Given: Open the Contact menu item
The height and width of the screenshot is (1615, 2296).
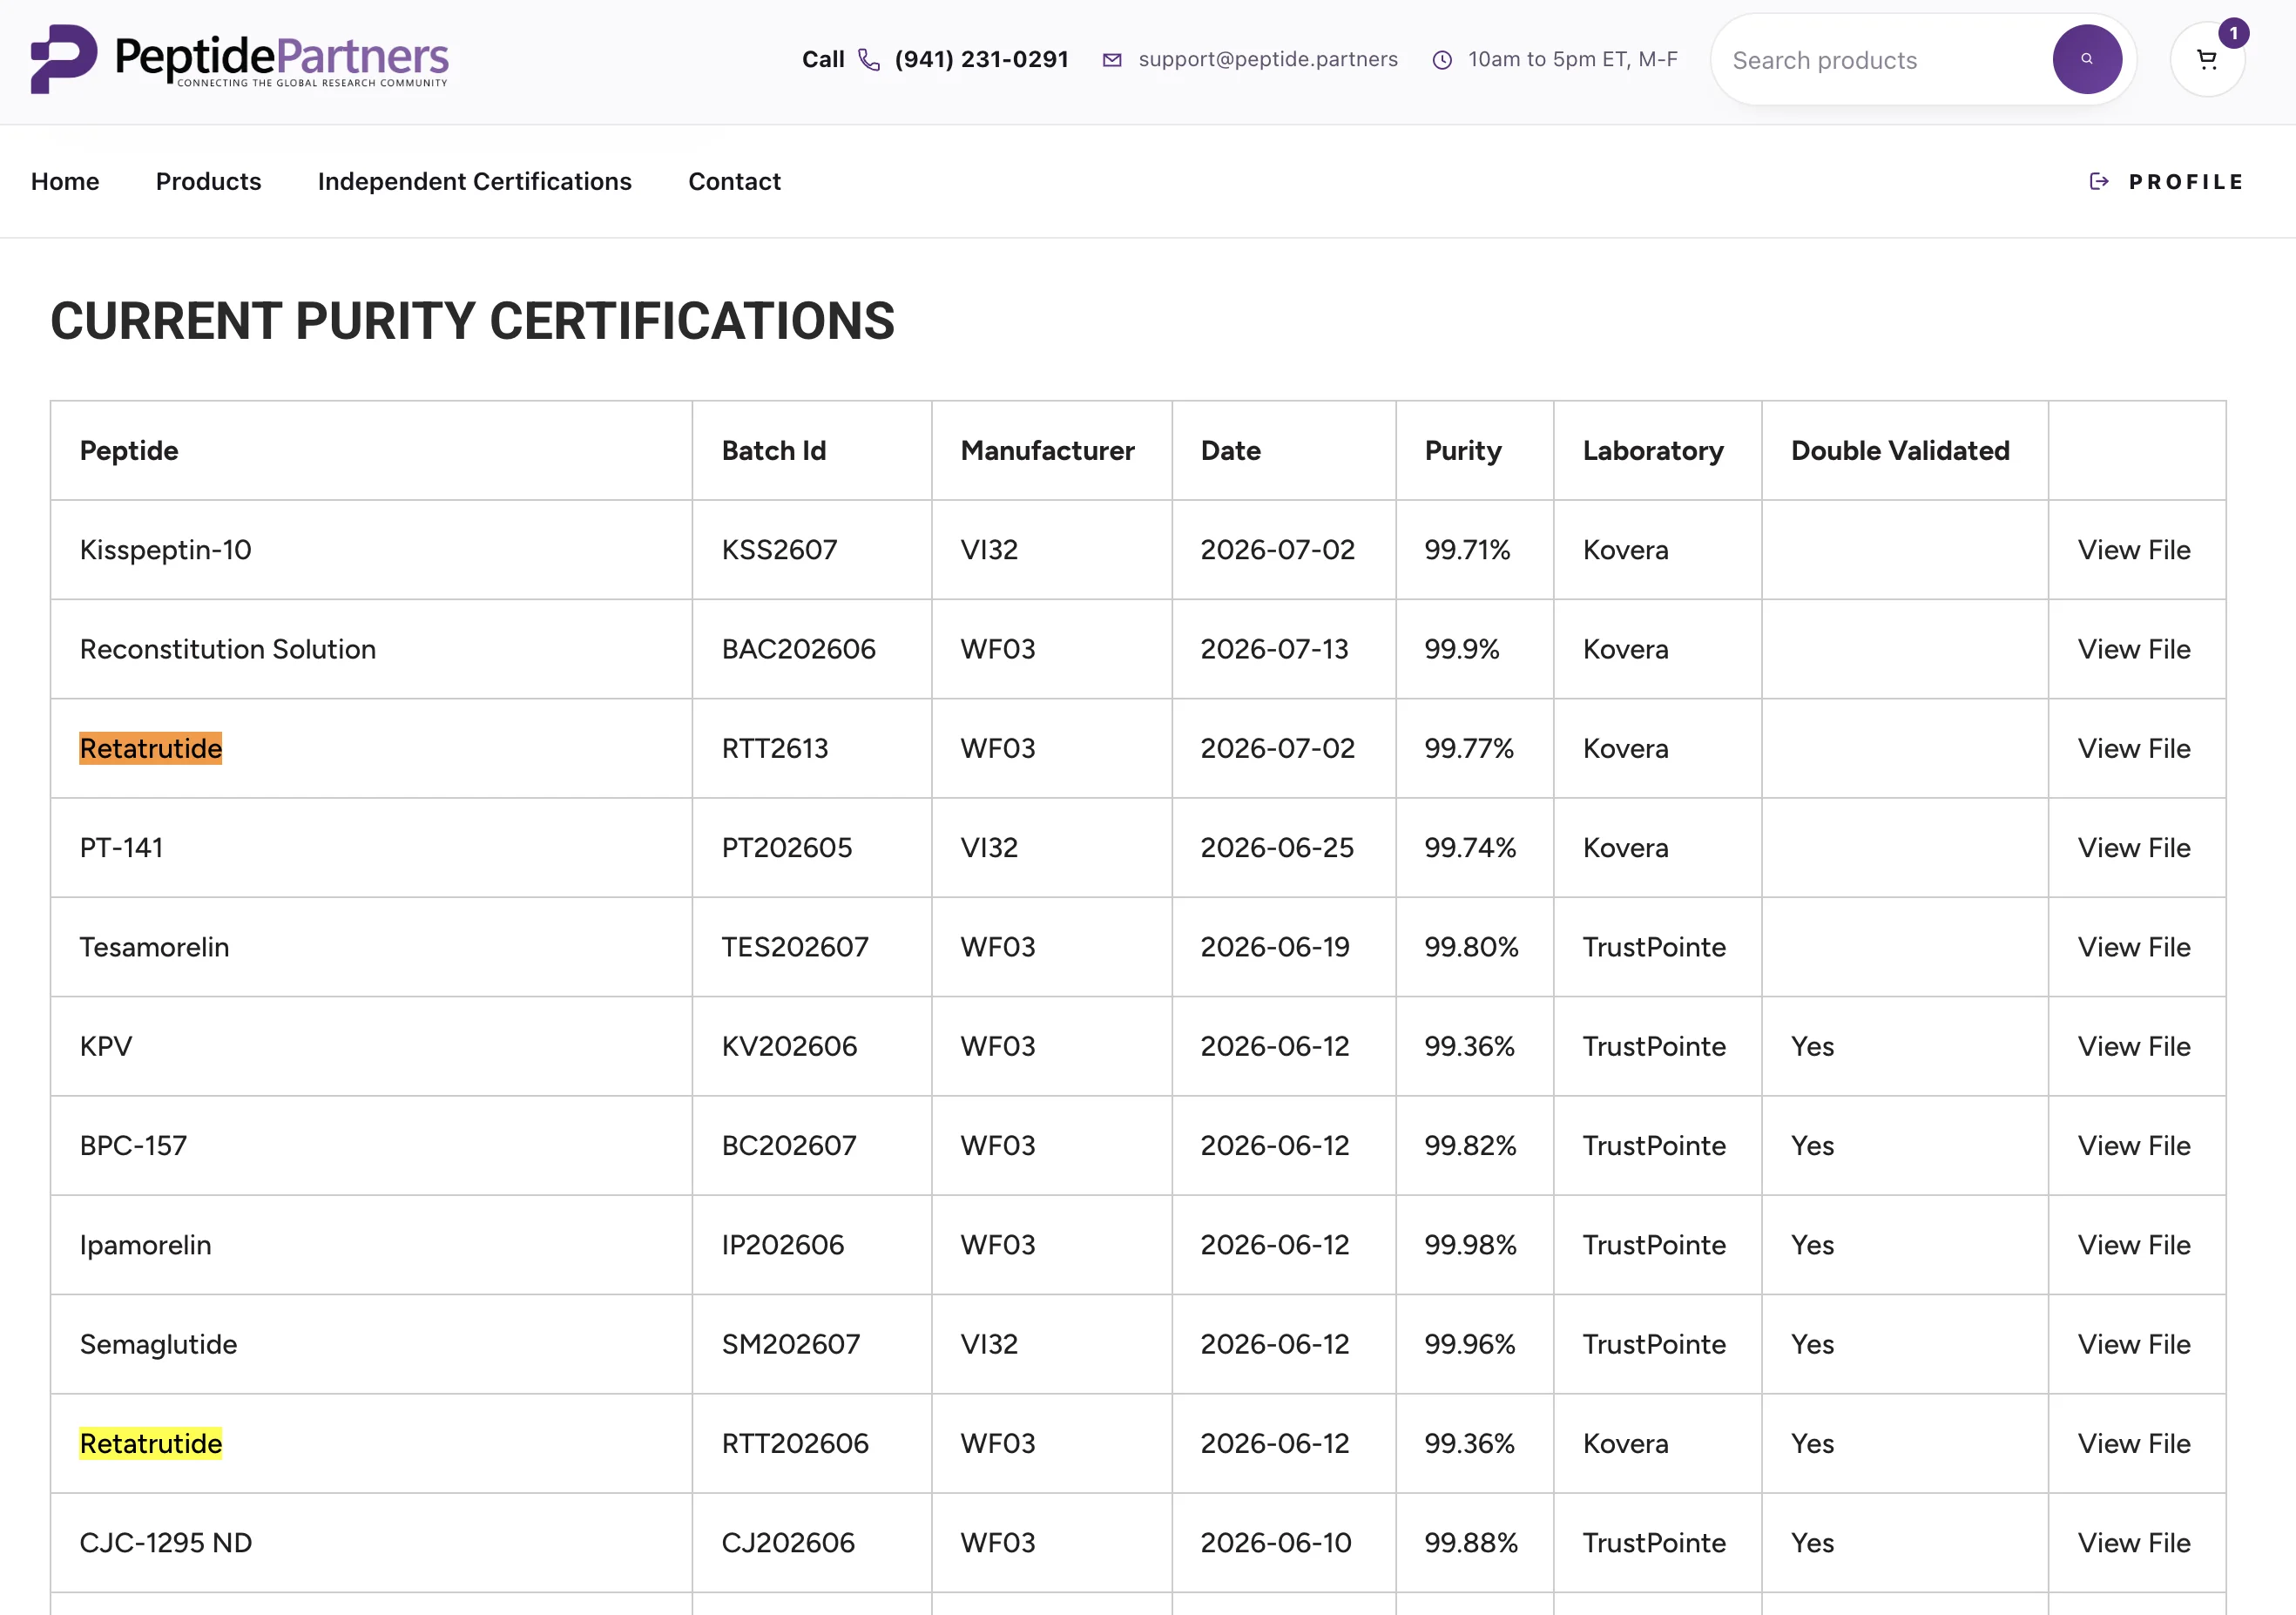Looking at the screenshot, I should tap(734, 181).
